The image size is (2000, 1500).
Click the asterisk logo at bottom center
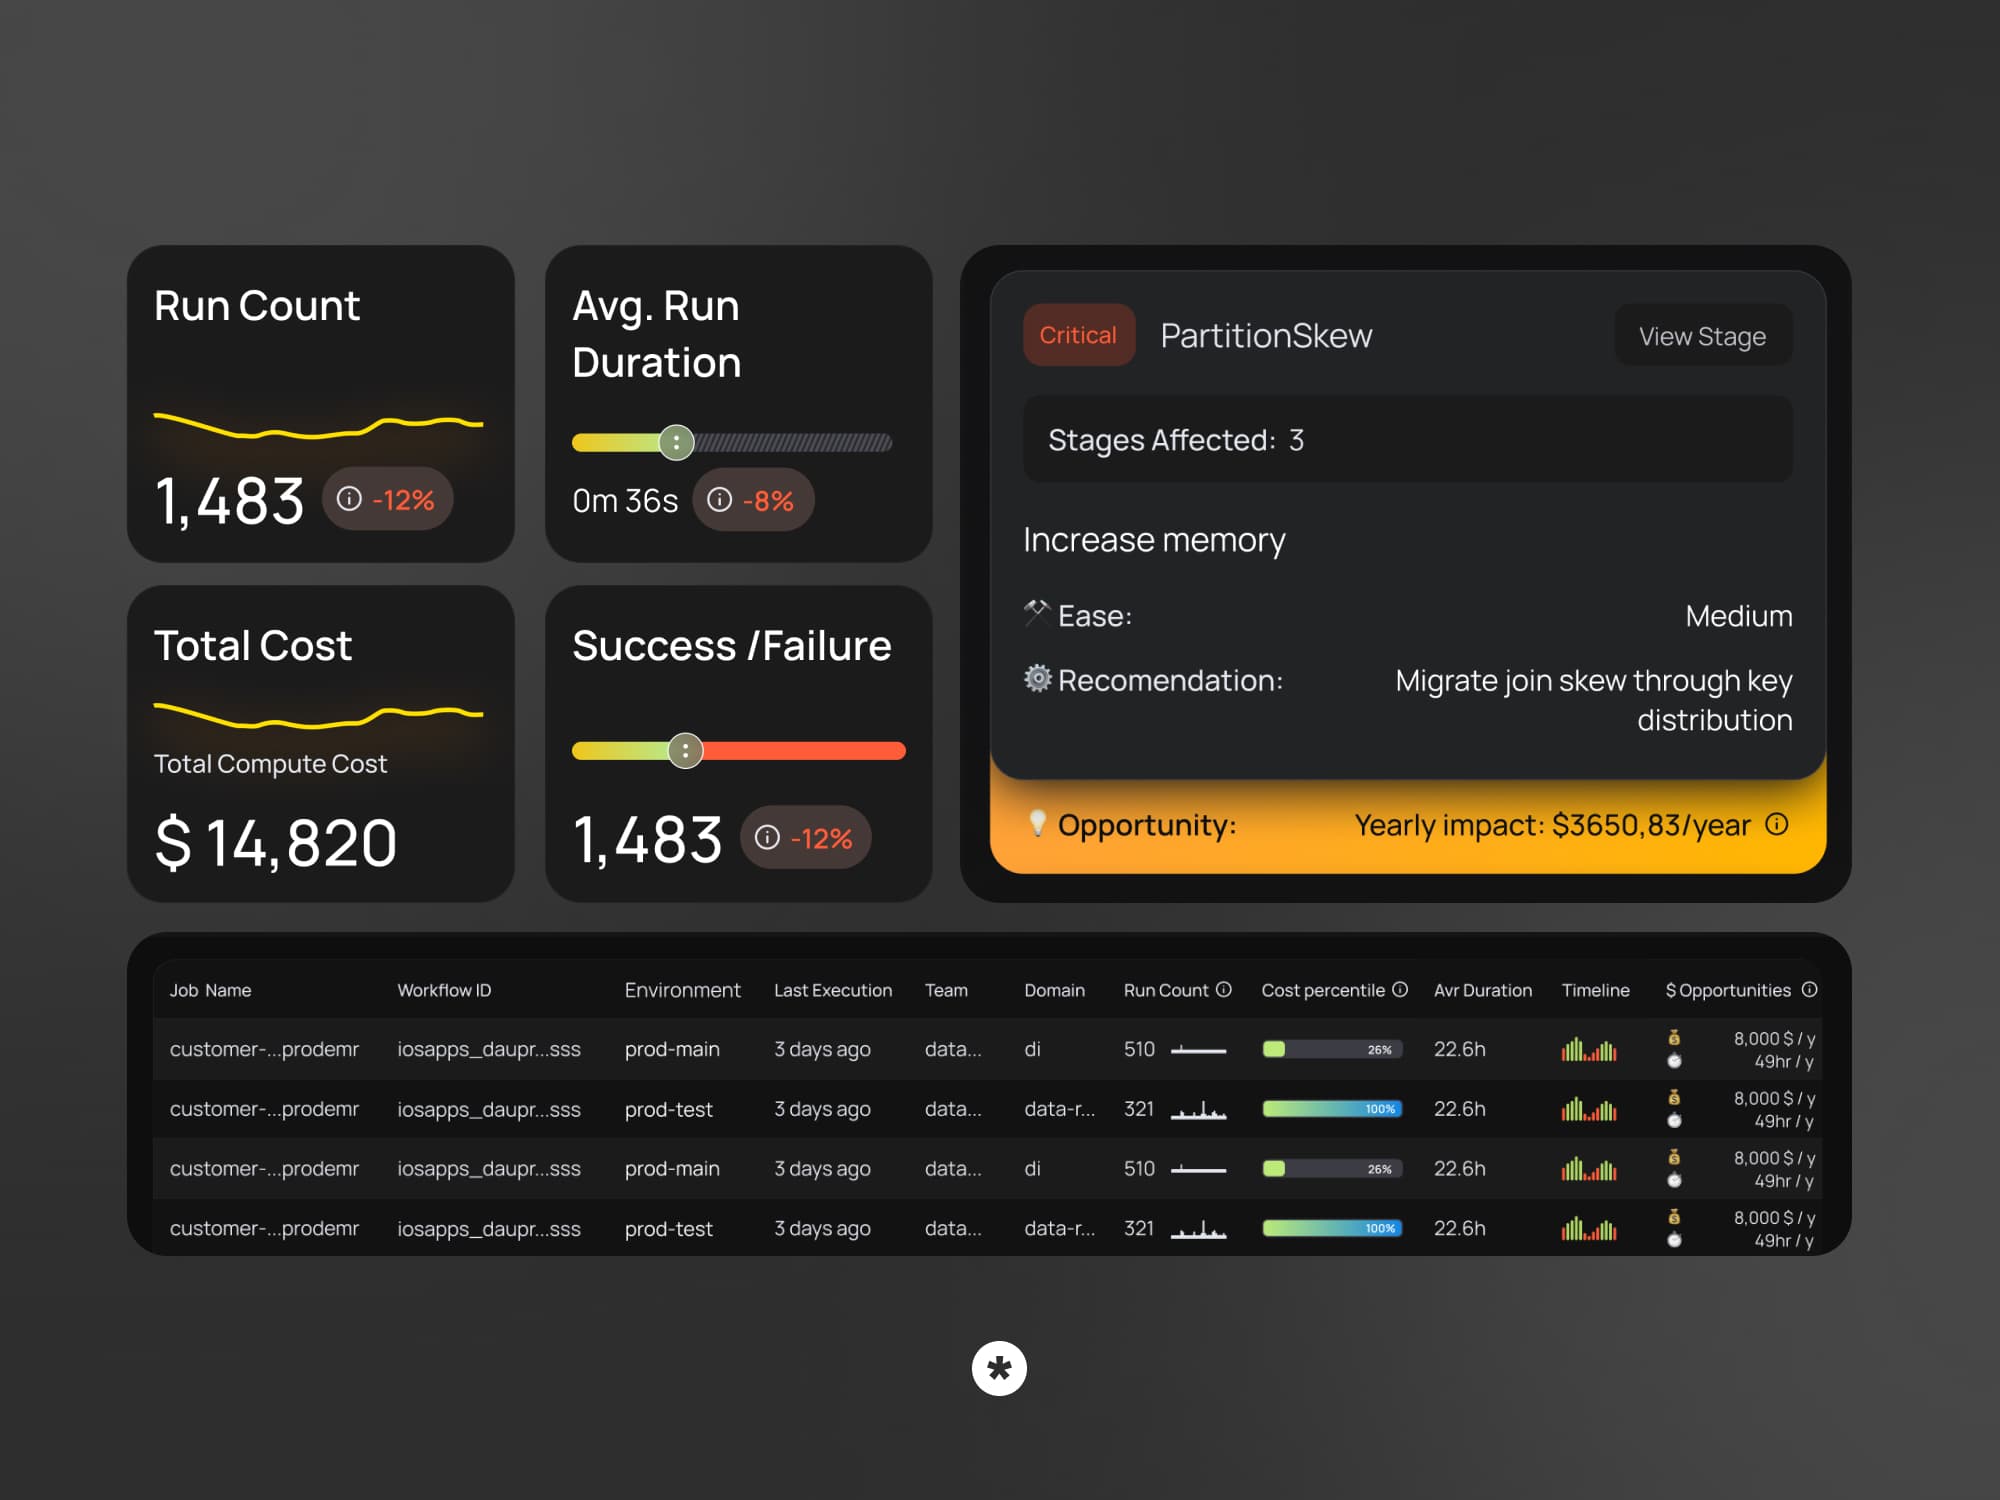(999, 1368)
